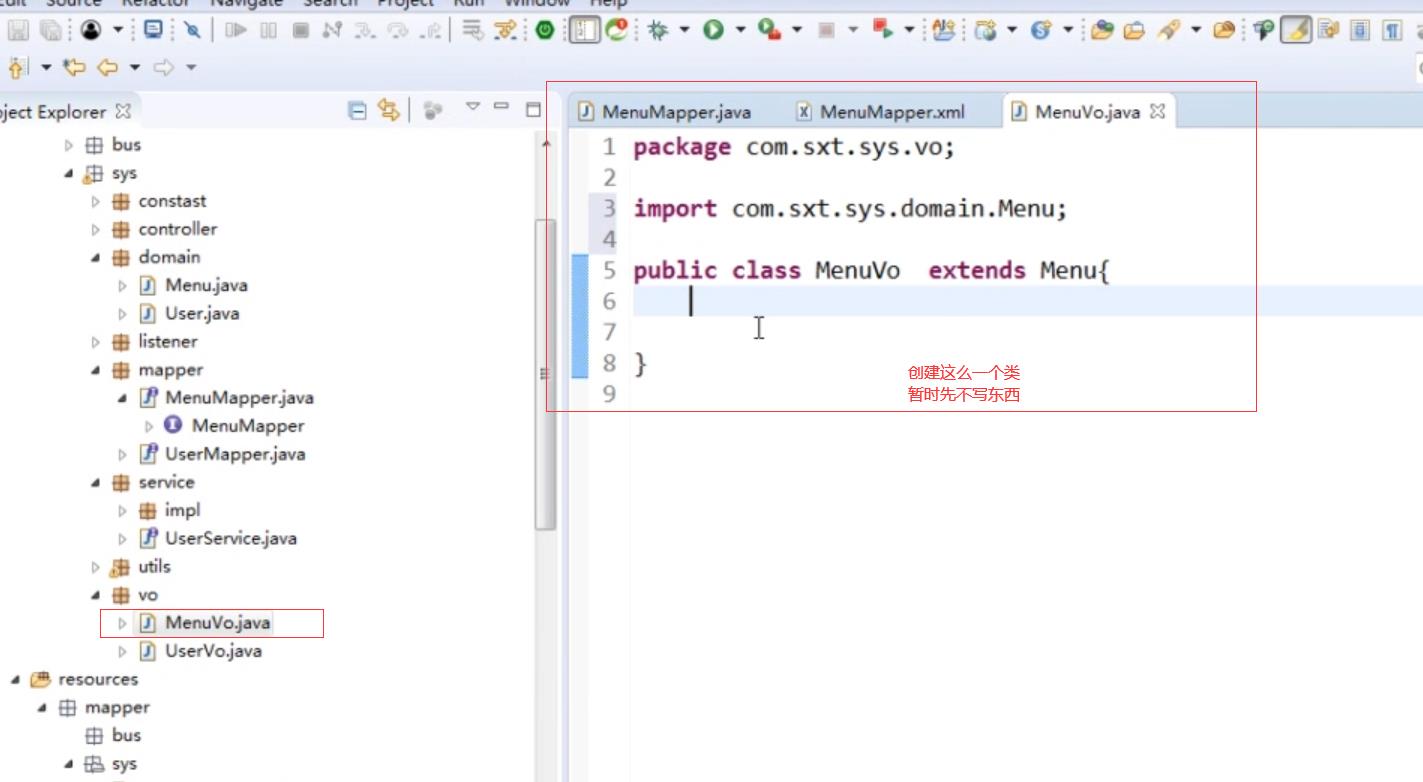Viewport: 1423px width, 782px height.
Task: Click the user profile toolbar icon
Action: [91, 31]
